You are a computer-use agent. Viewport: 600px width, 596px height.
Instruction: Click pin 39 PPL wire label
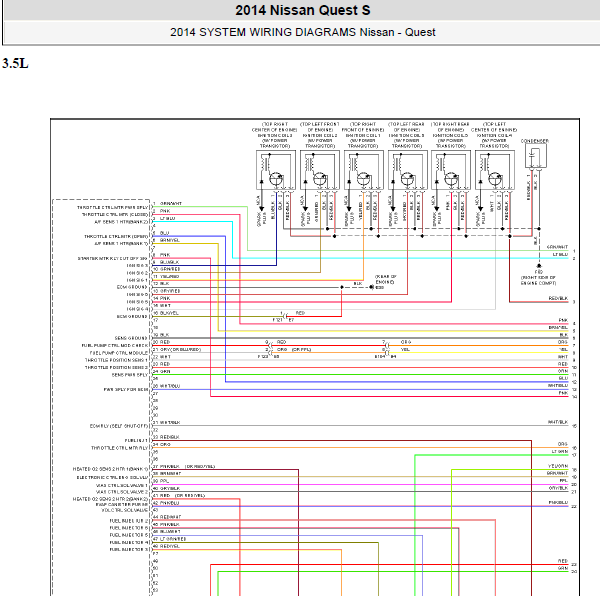[165, 480]
